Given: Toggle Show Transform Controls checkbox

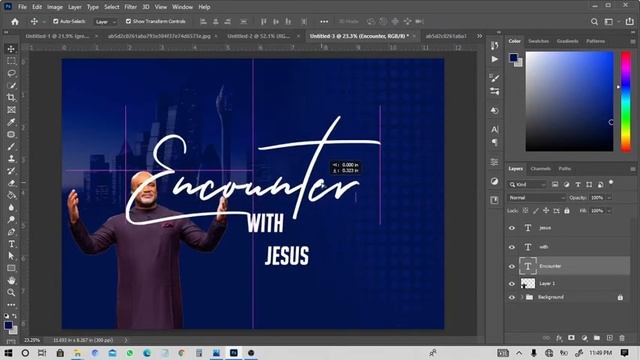Looking at the screenshot, I should pyautogui.click(x=128, y=21).
